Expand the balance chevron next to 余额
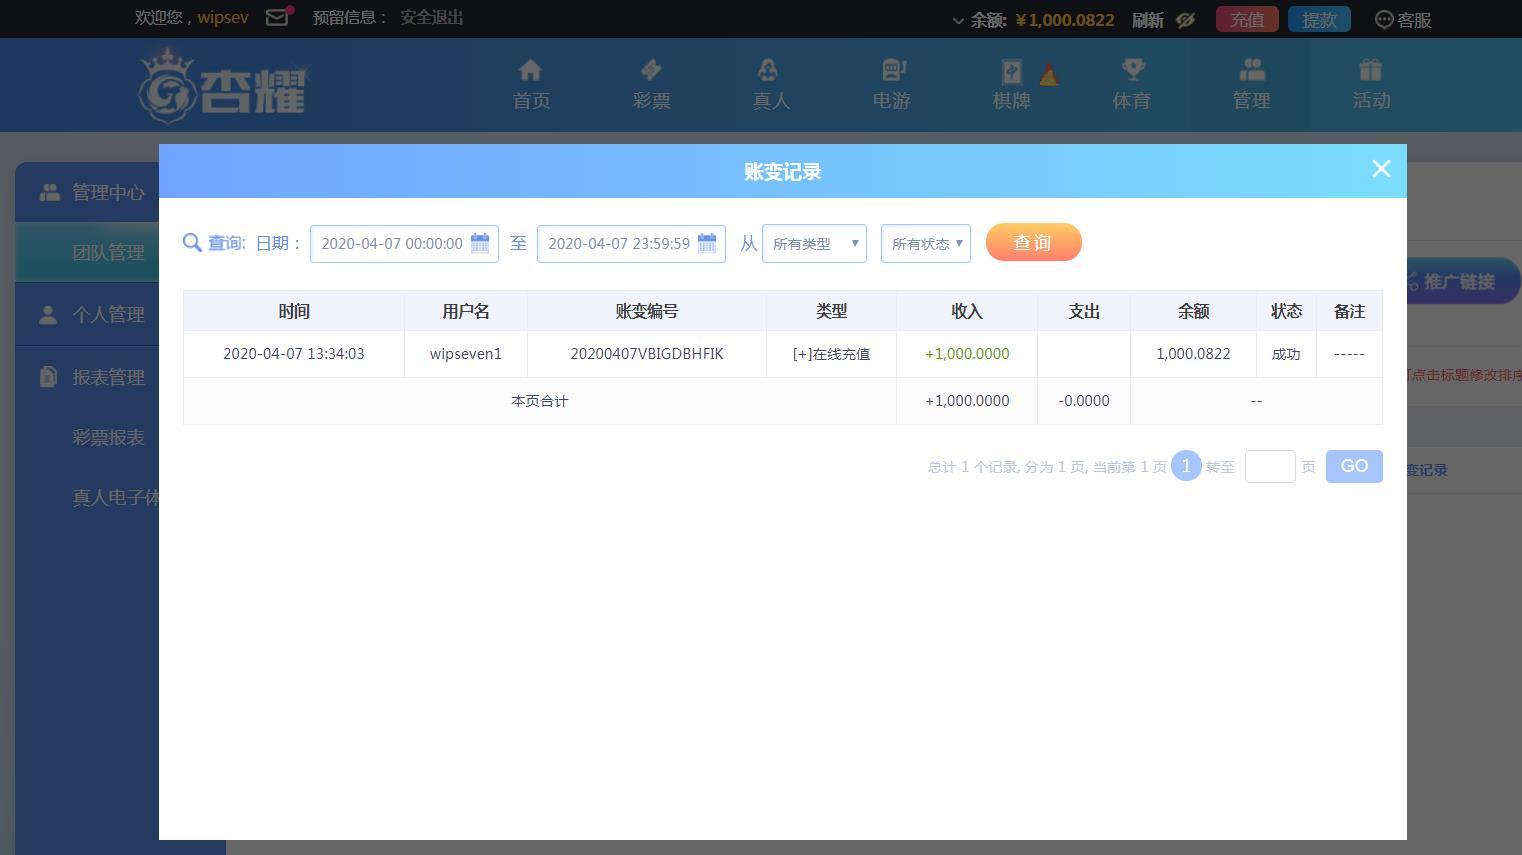 pos(958,21)
